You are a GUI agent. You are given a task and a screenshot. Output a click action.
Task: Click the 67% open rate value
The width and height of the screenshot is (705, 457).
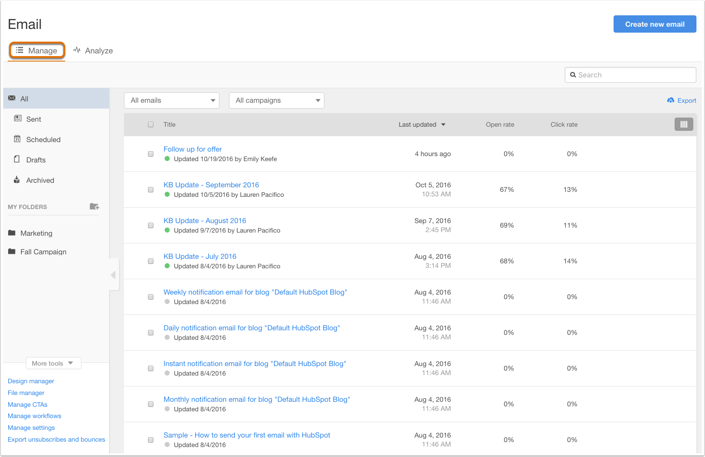[507, 189]
